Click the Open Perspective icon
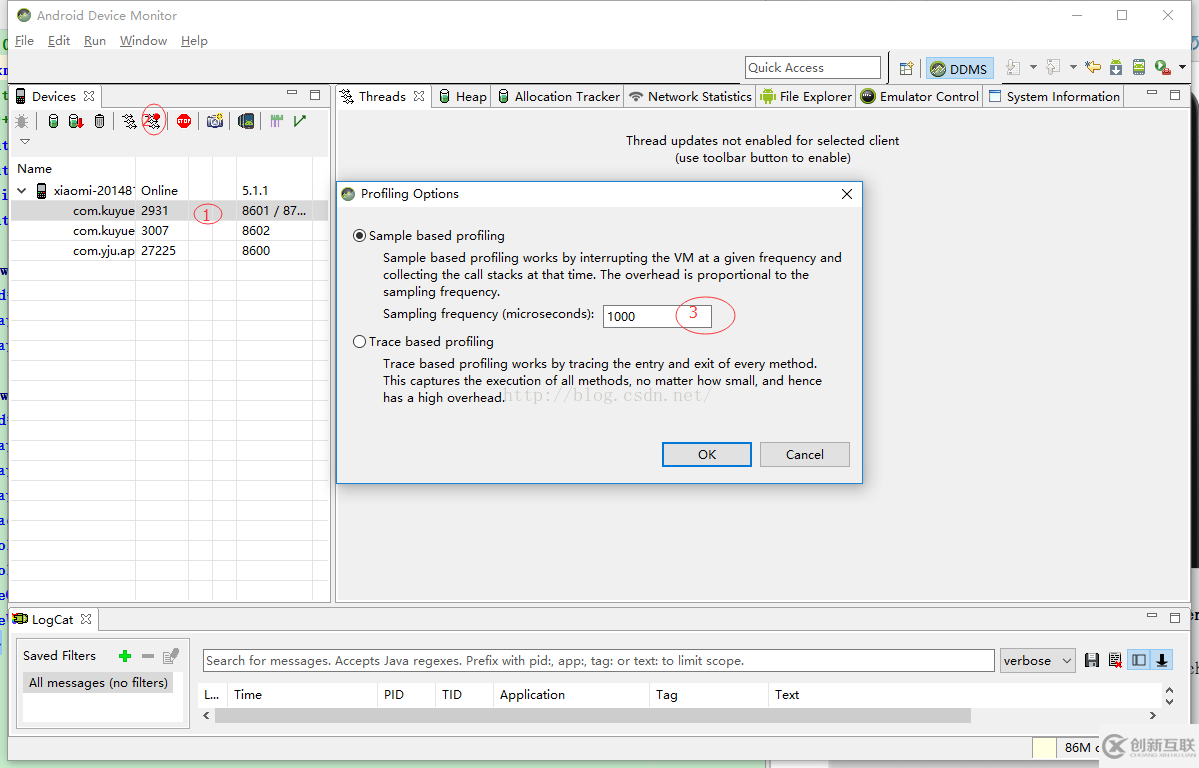The width and height of the screenshot is (1199, 768). point(906,69)
